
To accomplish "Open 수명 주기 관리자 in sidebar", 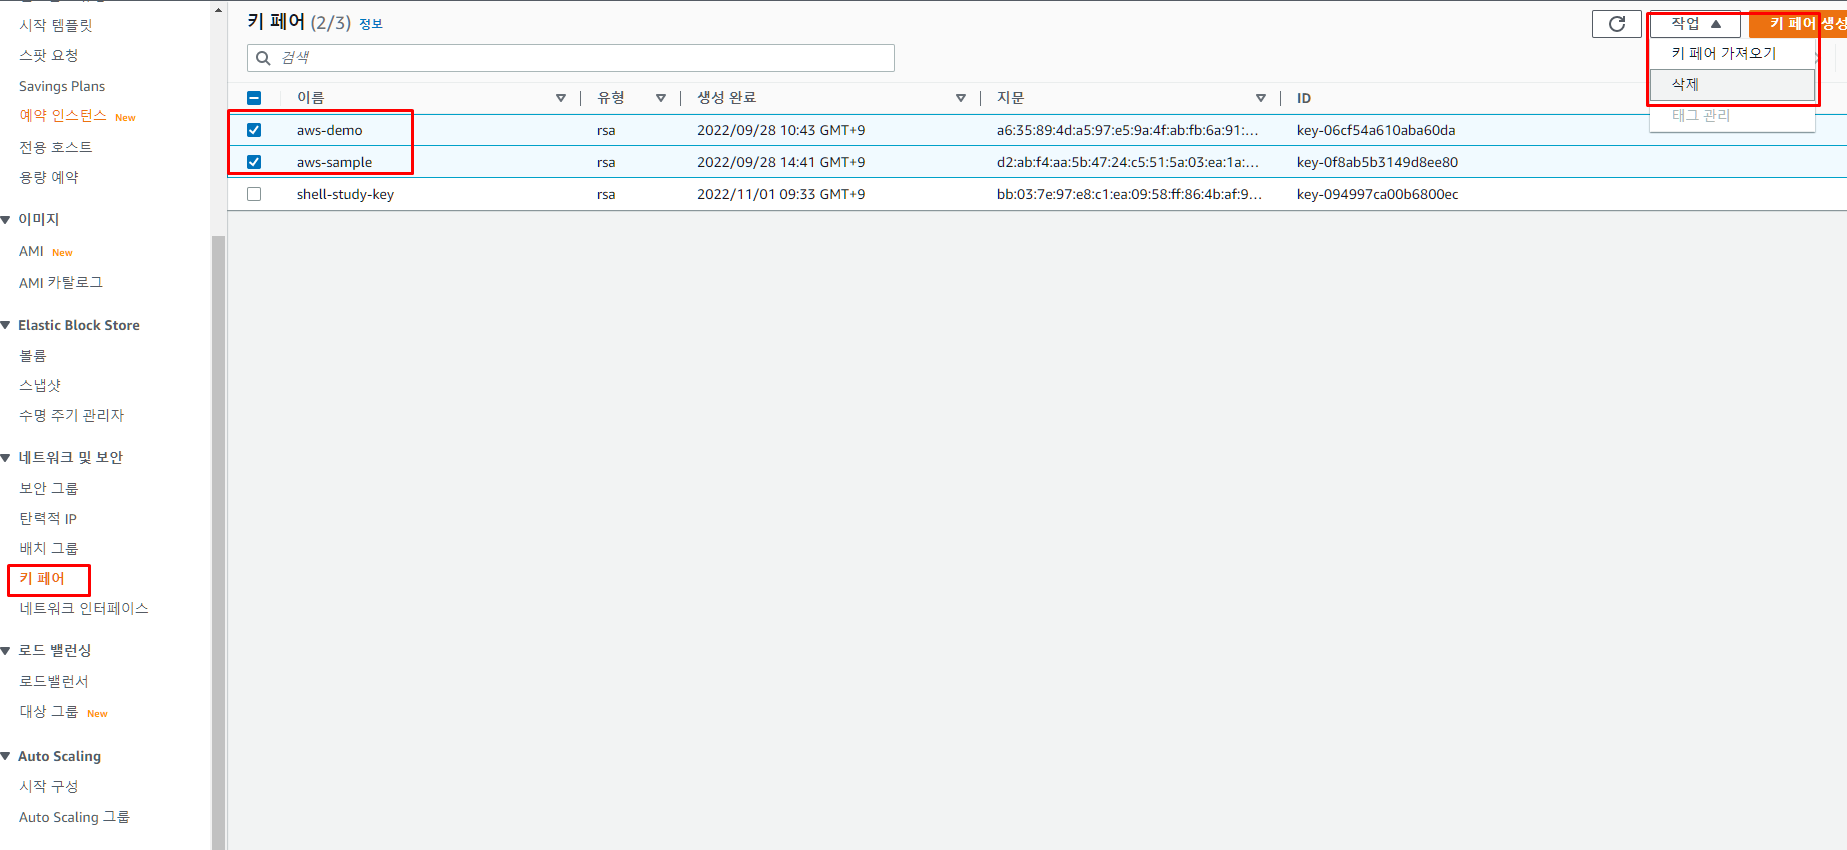I will (71, 415).
